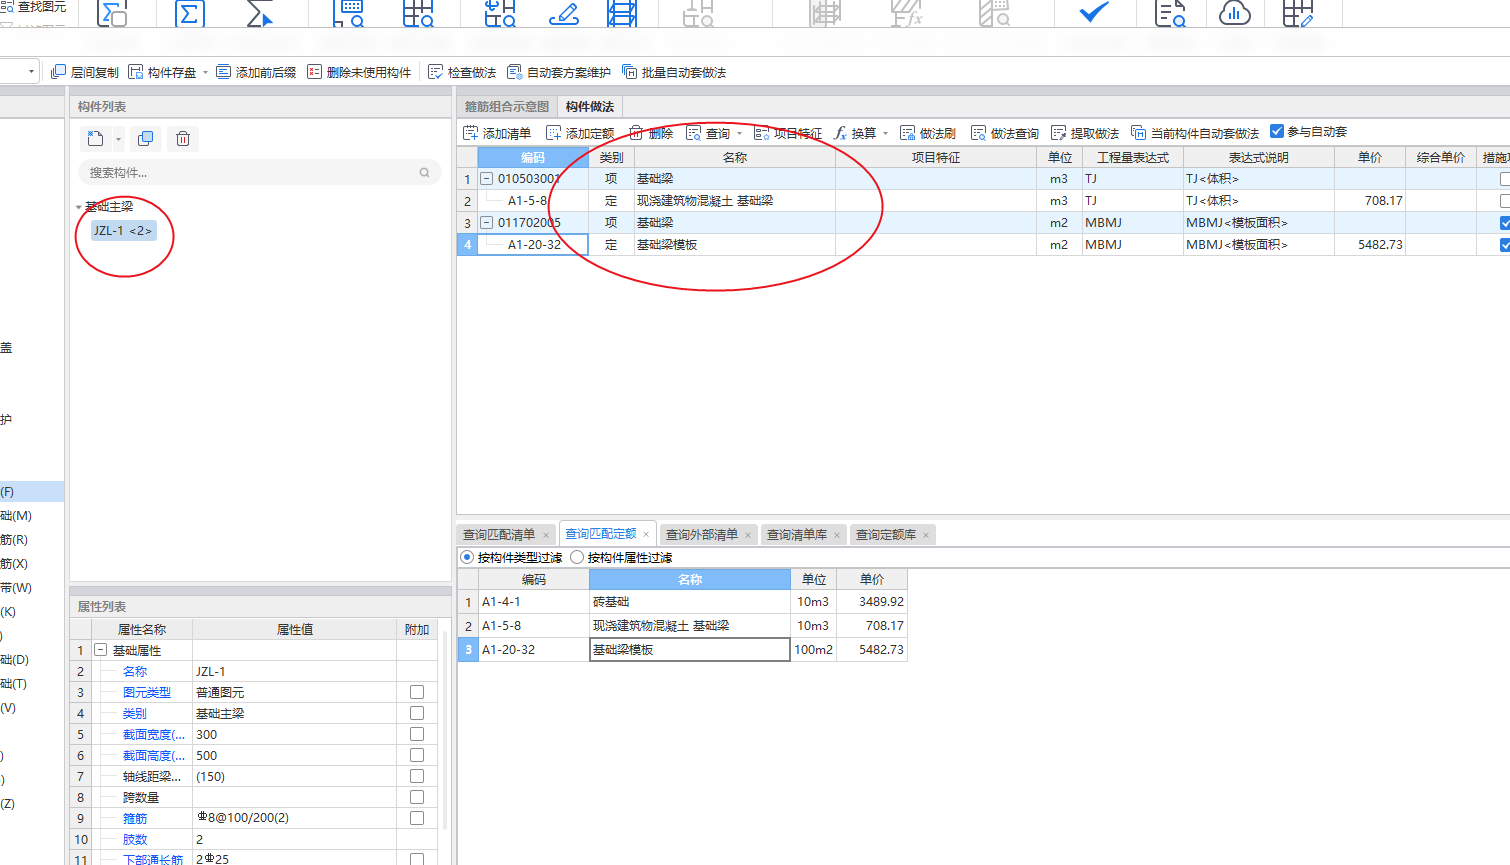Switch to 构件做法 tab

(x=590, y=106)
